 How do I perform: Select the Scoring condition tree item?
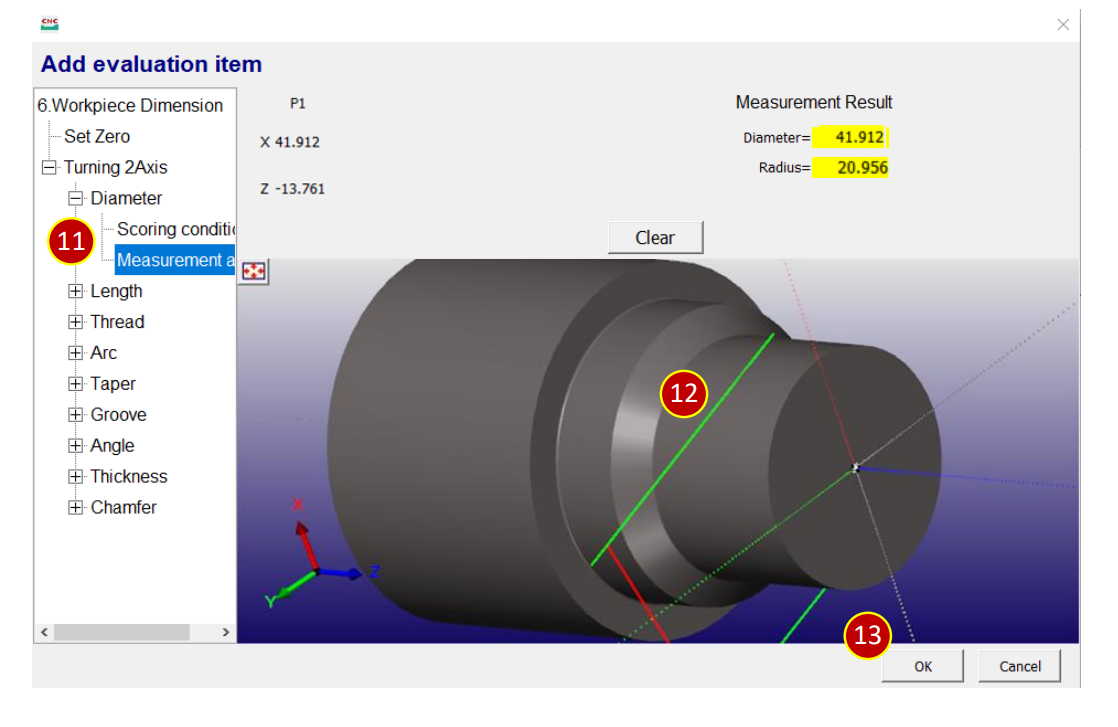click(x=175, y=229)
